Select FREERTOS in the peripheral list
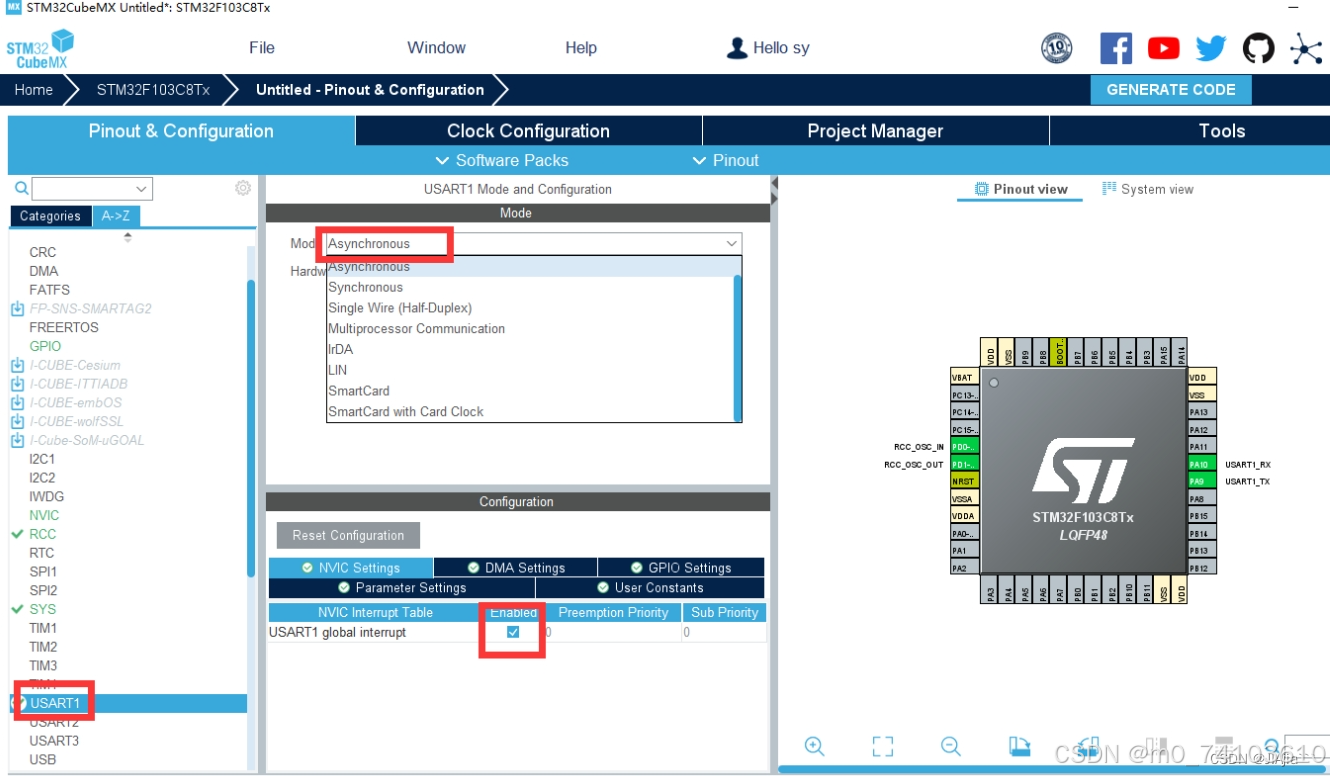 click(64, 327)
